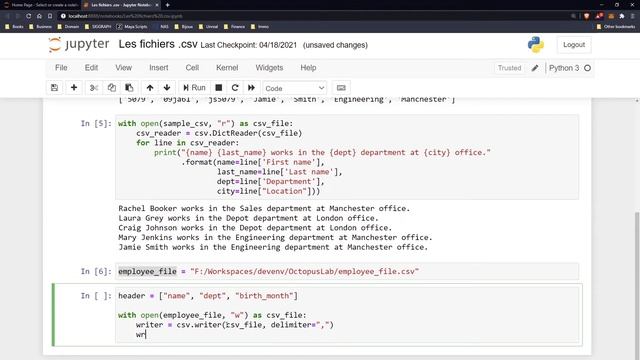Open the SIGGRAPH bookmark folder
Viewport: 640px width, 360px height.
coord(98,27)
